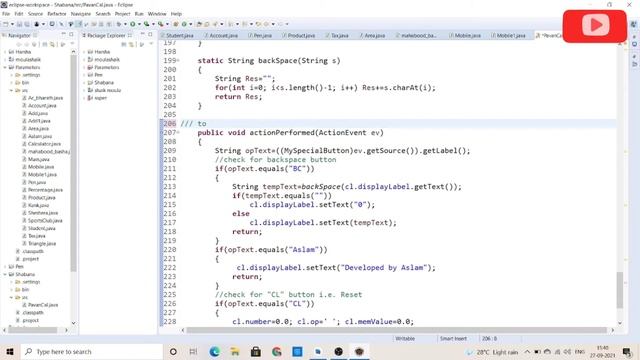This screenshot has height=360, width=640.
Task: Select PavanCal.java in Navigator
Action: (43, 305)
